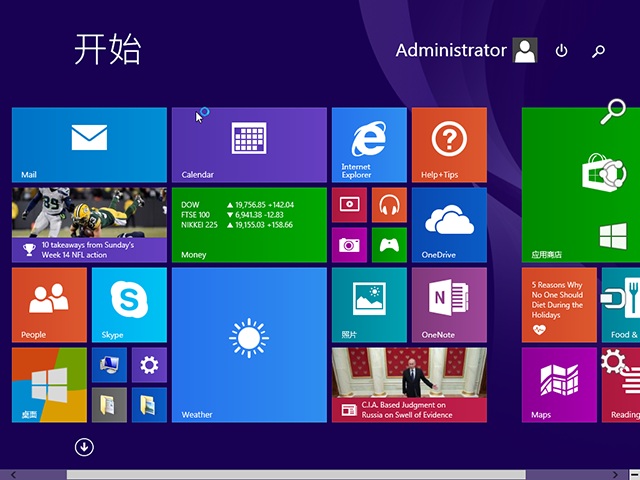Click the Administrator user avatar picture

click(x=525, y=50)
